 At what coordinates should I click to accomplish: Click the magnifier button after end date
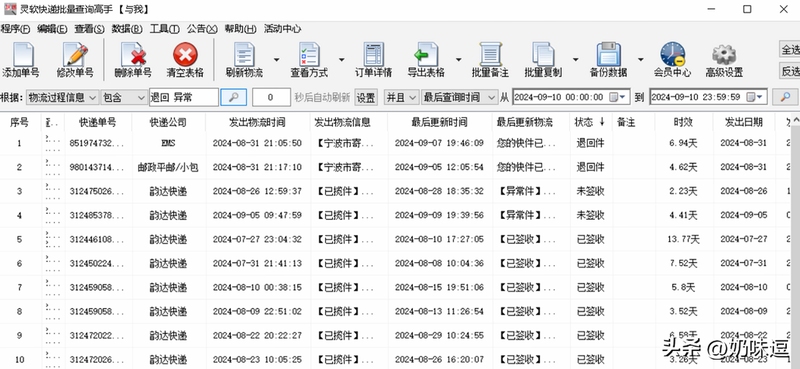(x=785, y=97)
